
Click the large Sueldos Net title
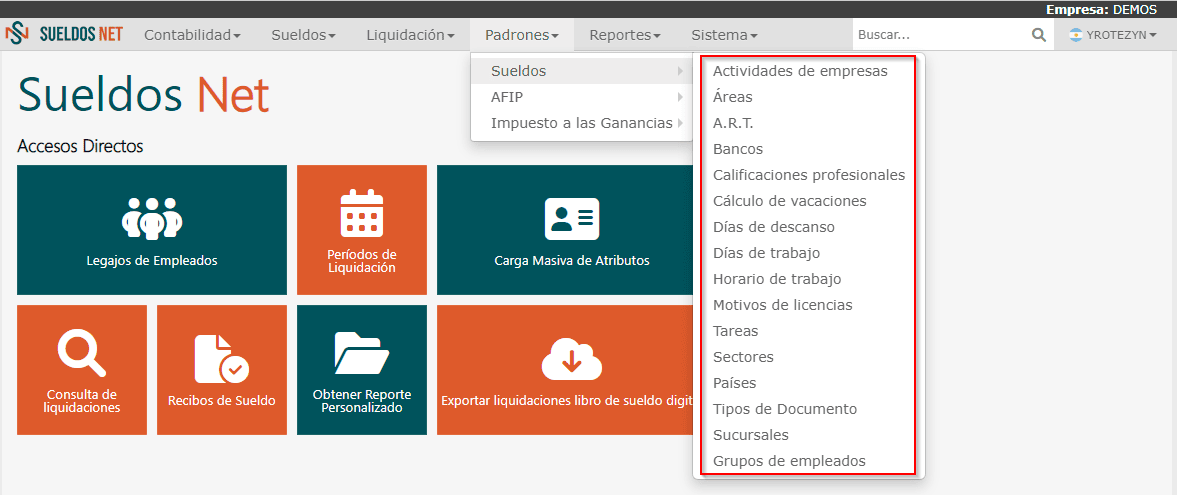click(x=143, y=95)
